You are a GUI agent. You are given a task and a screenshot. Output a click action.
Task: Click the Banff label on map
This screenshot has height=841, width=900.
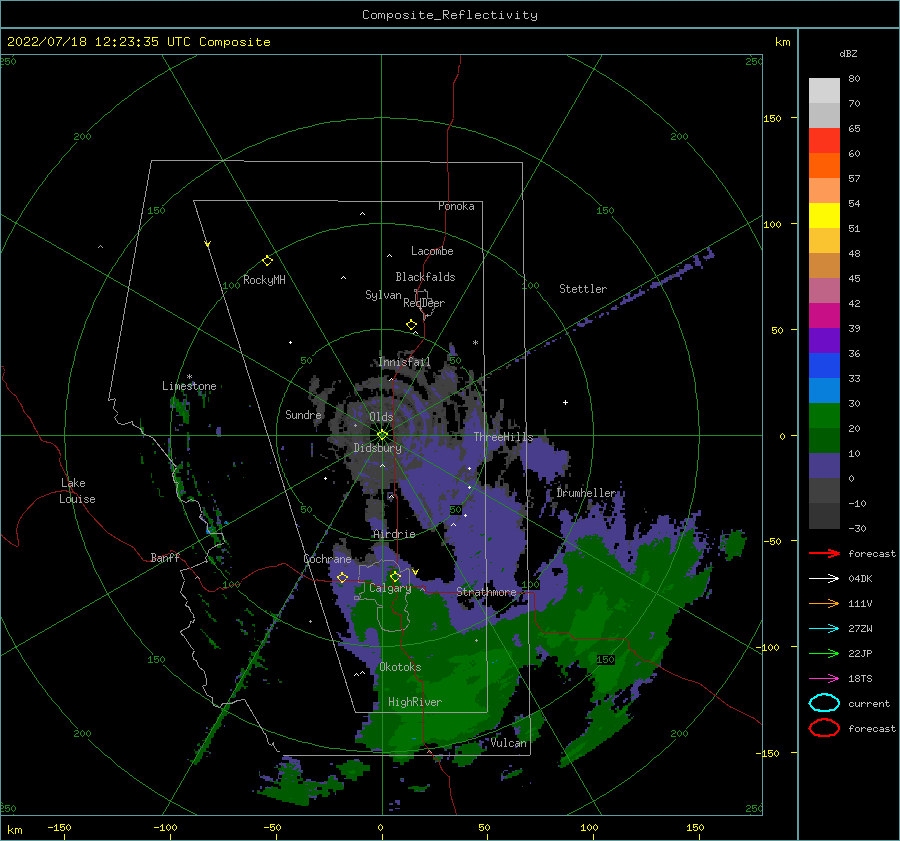point(165,557)
